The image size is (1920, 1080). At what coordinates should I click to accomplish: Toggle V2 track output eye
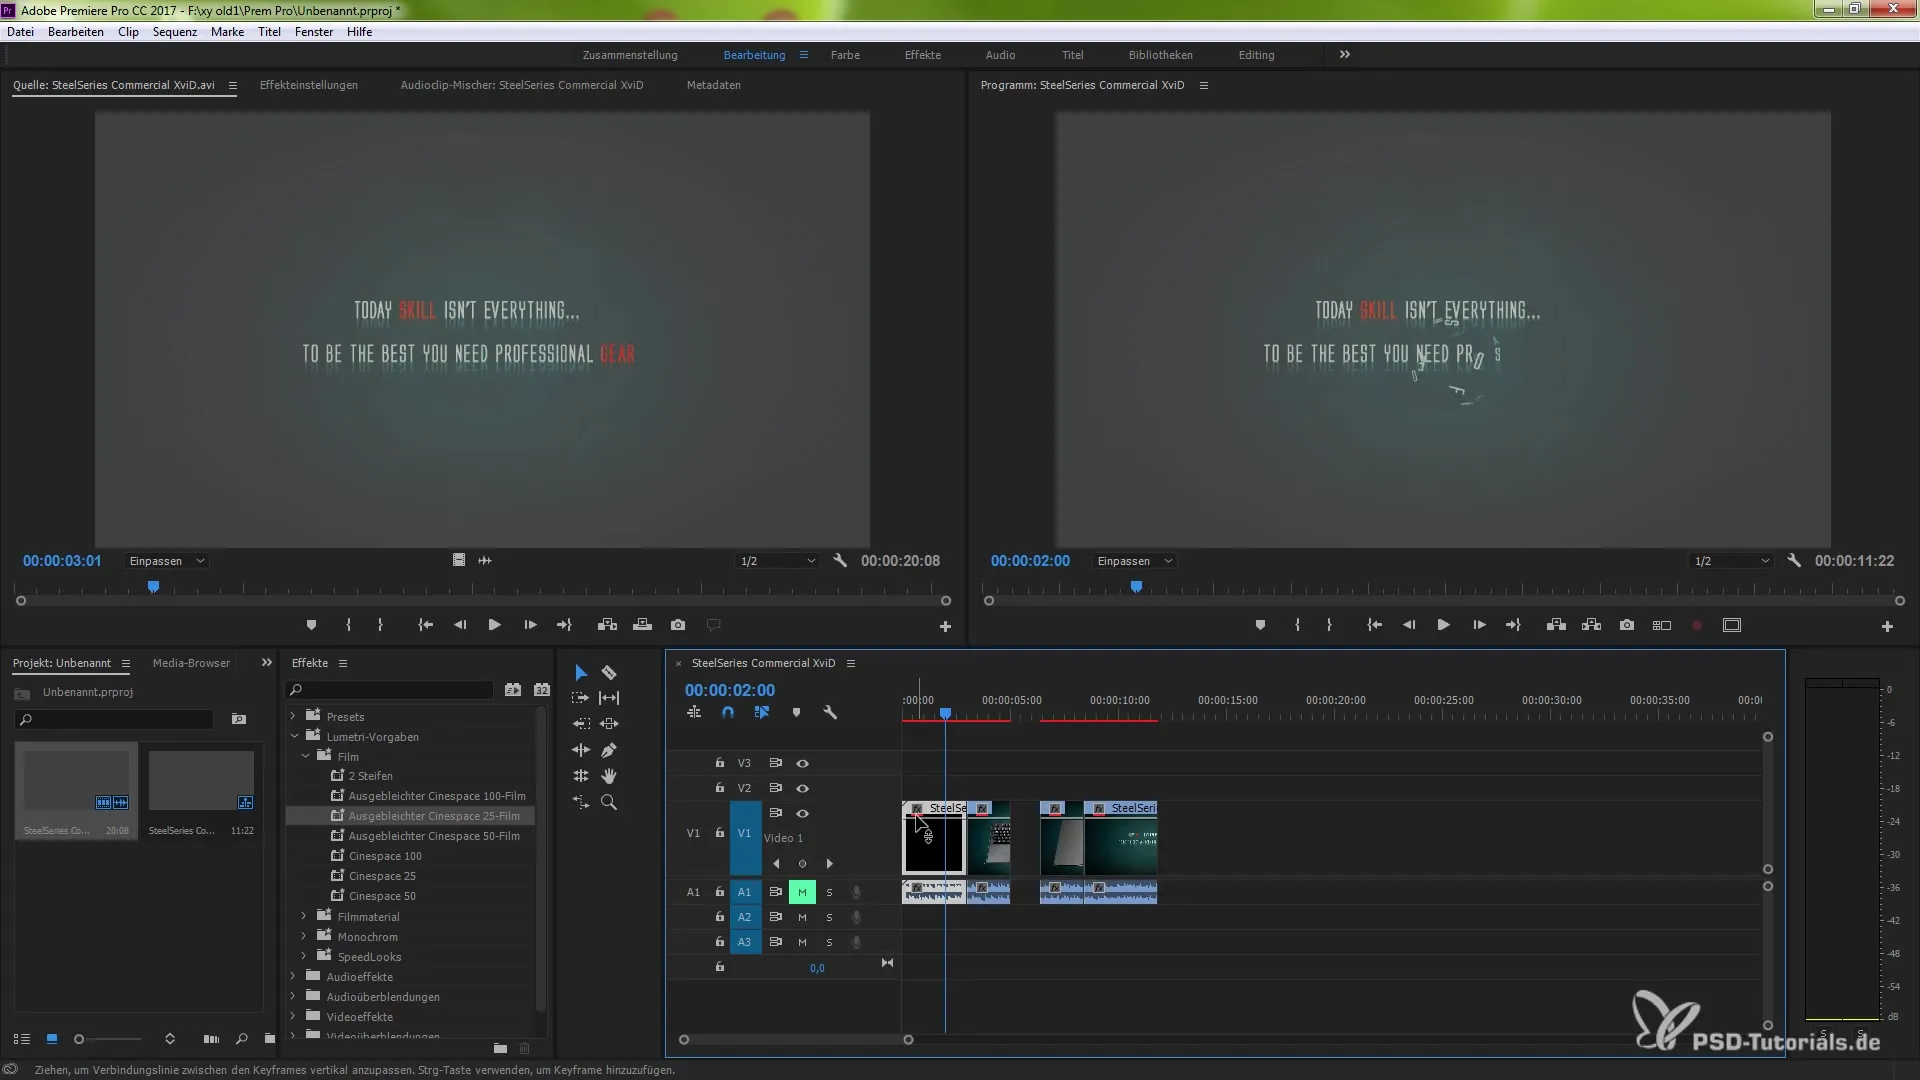click(x=802, y=788)
